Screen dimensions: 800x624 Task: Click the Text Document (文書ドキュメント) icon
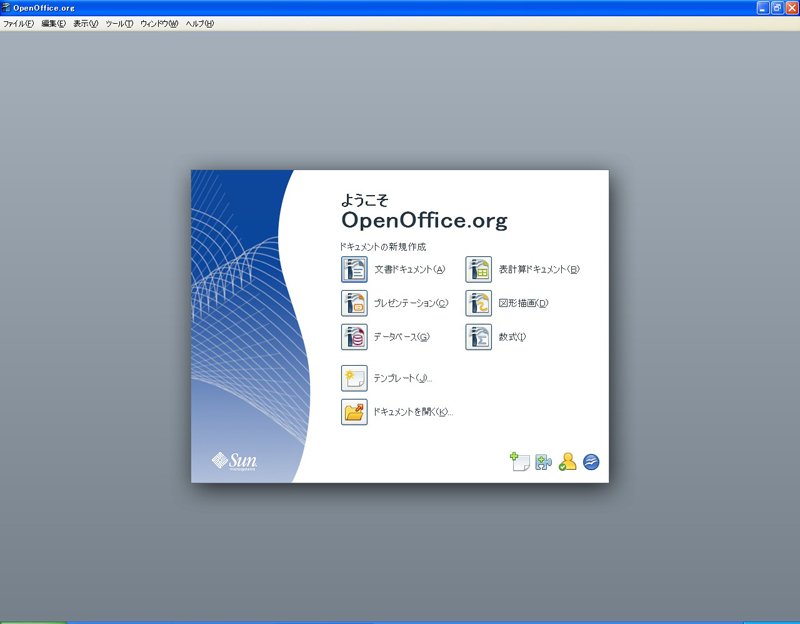point(354,269)
